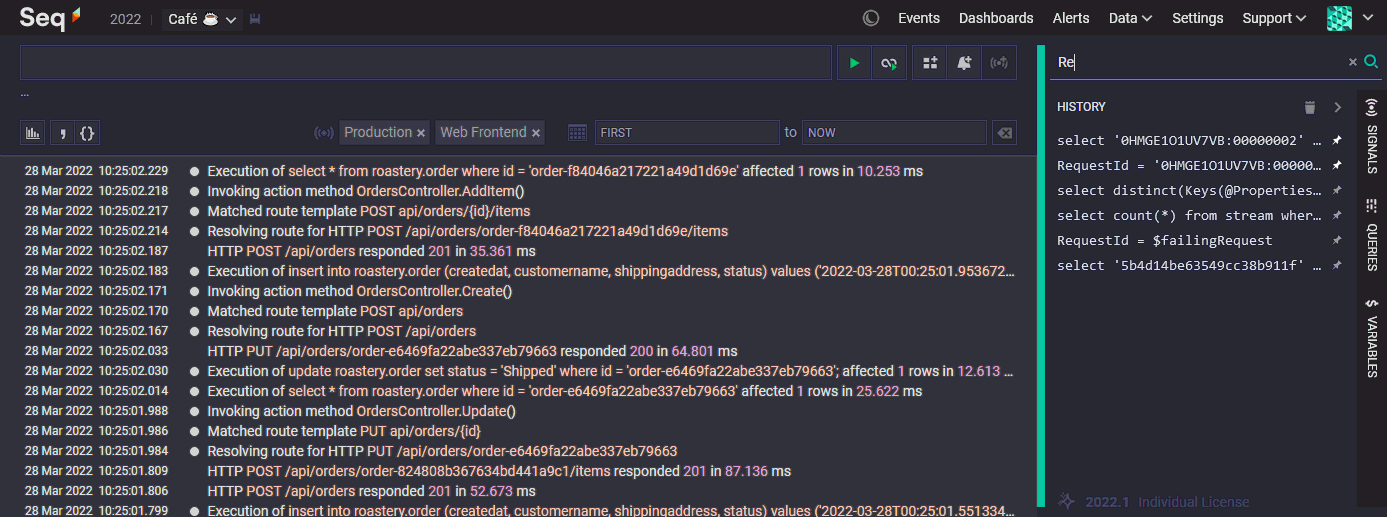Image resolution: width=1387 pixels, height=517 pixels.
Task: Click the signal radio icon left of Production
Action: coord(324,132)
